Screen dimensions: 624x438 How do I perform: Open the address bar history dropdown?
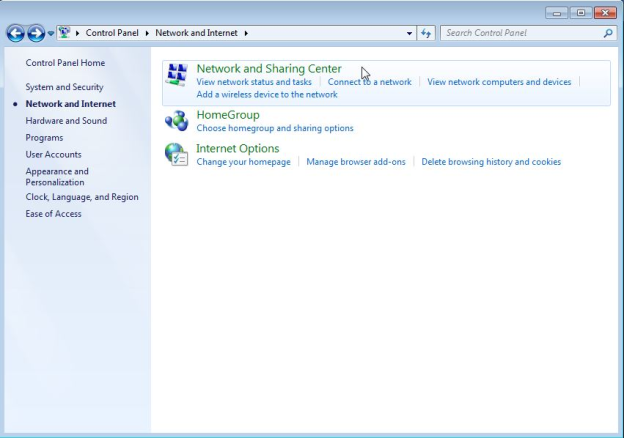pos(409,33)
